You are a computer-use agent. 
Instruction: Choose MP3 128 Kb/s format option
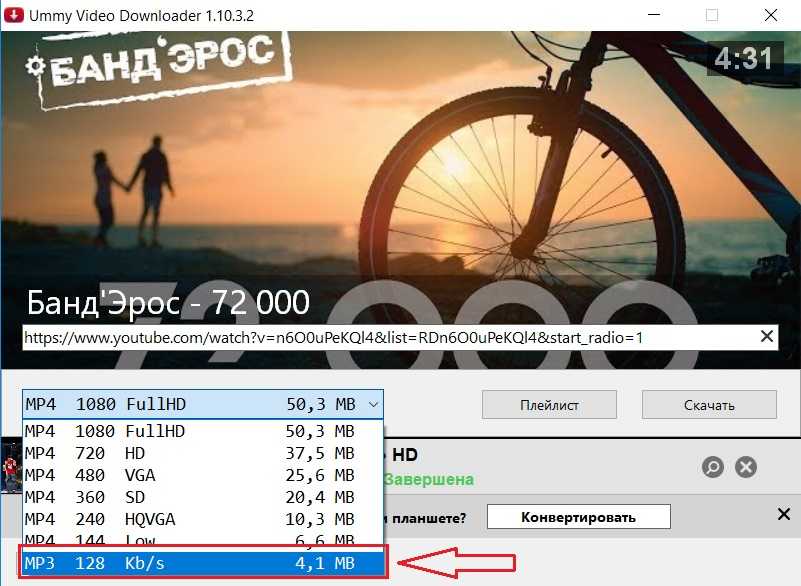tap(204, 563)
